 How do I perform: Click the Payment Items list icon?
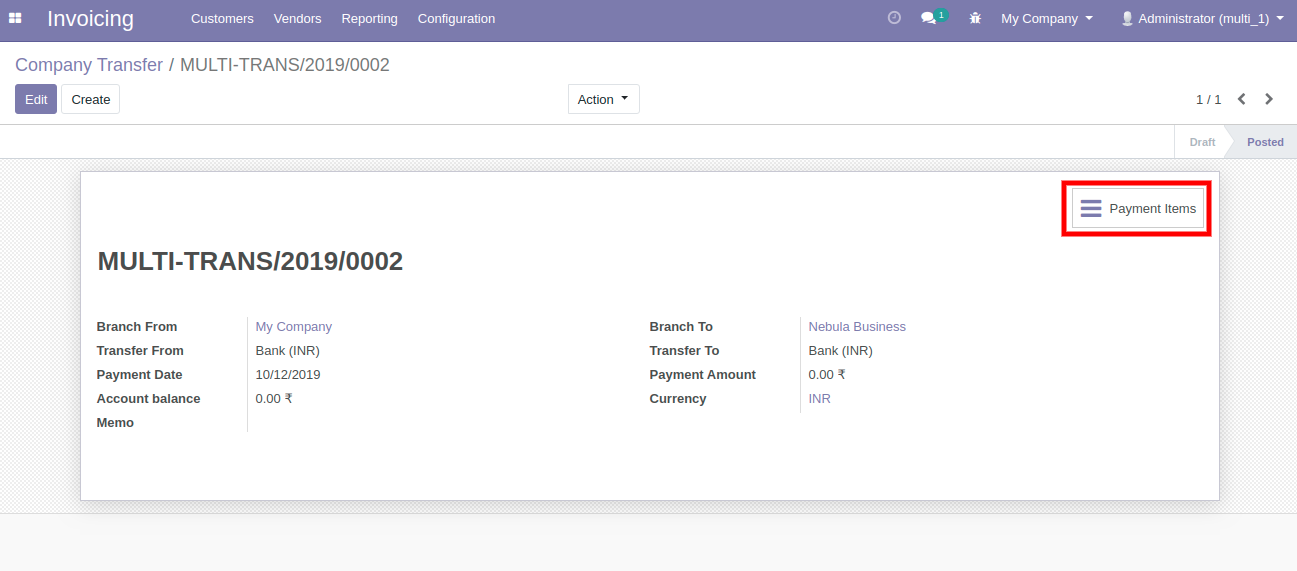1091,208
